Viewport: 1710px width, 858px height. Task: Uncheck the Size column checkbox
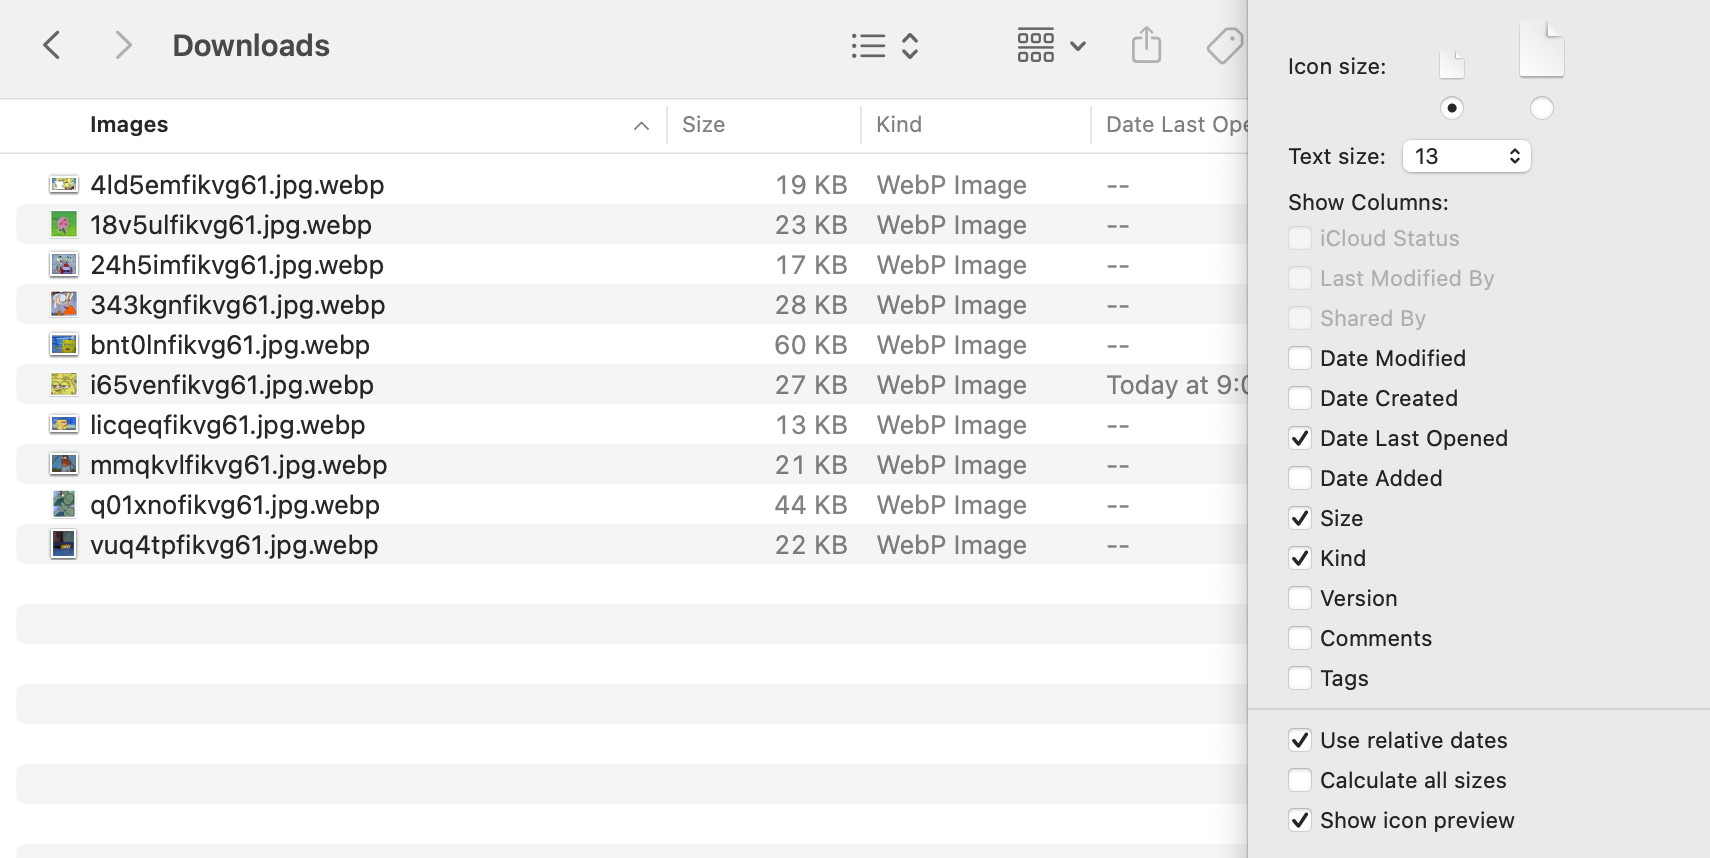(1300, 518)
